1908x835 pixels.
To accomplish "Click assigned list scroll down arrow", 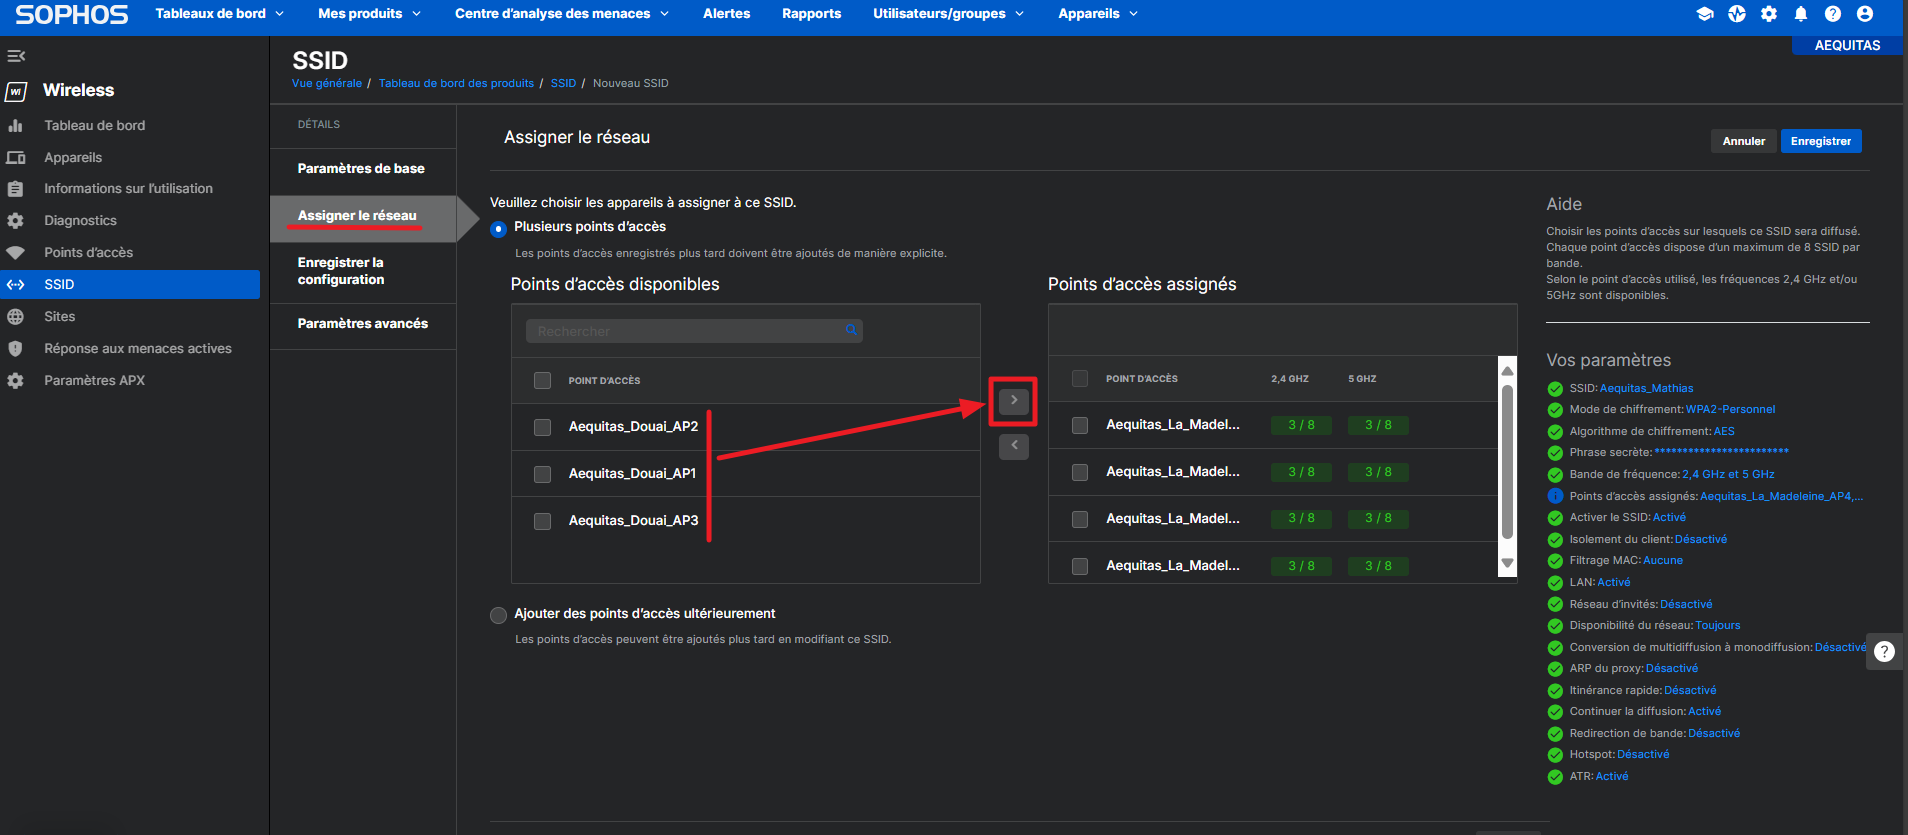I will point(1507,564).
